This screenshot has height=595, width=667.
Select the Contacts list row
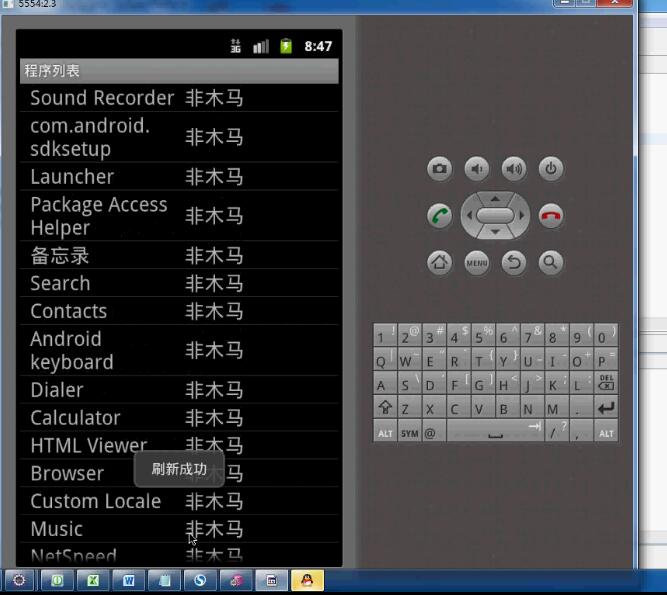point(179,311)
